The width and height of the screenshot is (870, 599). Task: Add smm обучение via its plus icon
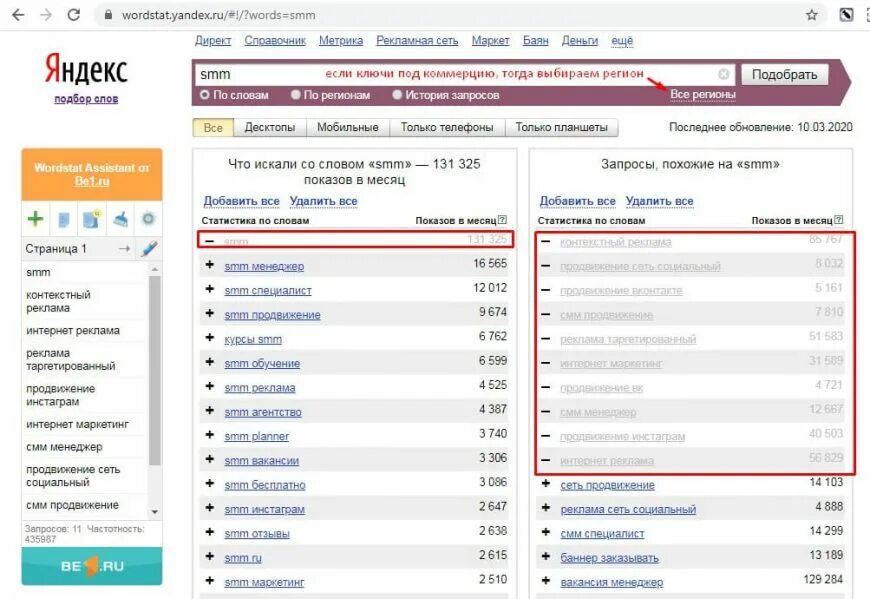(x=210, y=362)
